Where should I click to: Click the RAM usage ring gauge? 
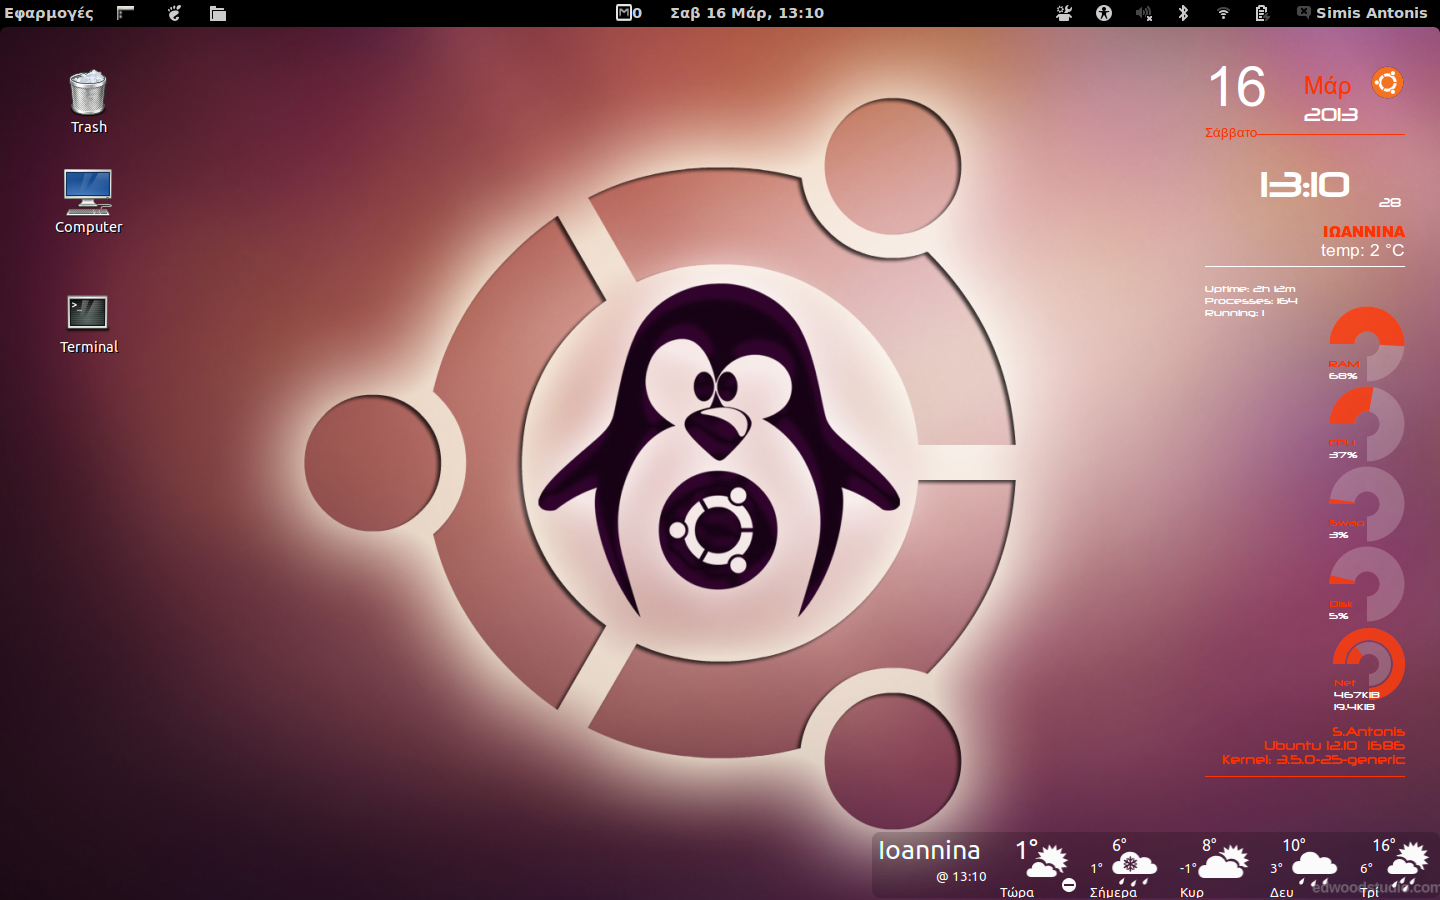1367,343
